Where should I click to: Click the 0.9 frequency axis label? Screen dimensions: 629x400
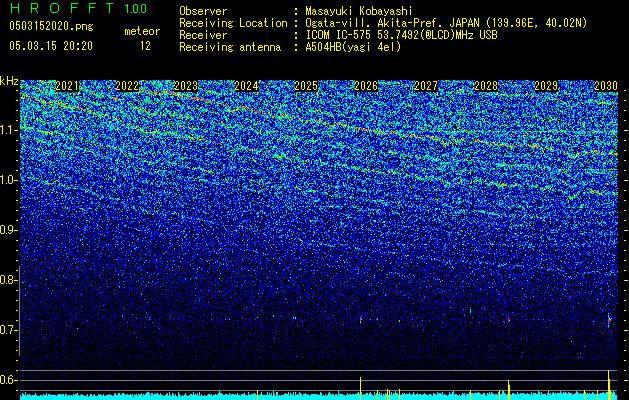(x=7, y=230)
